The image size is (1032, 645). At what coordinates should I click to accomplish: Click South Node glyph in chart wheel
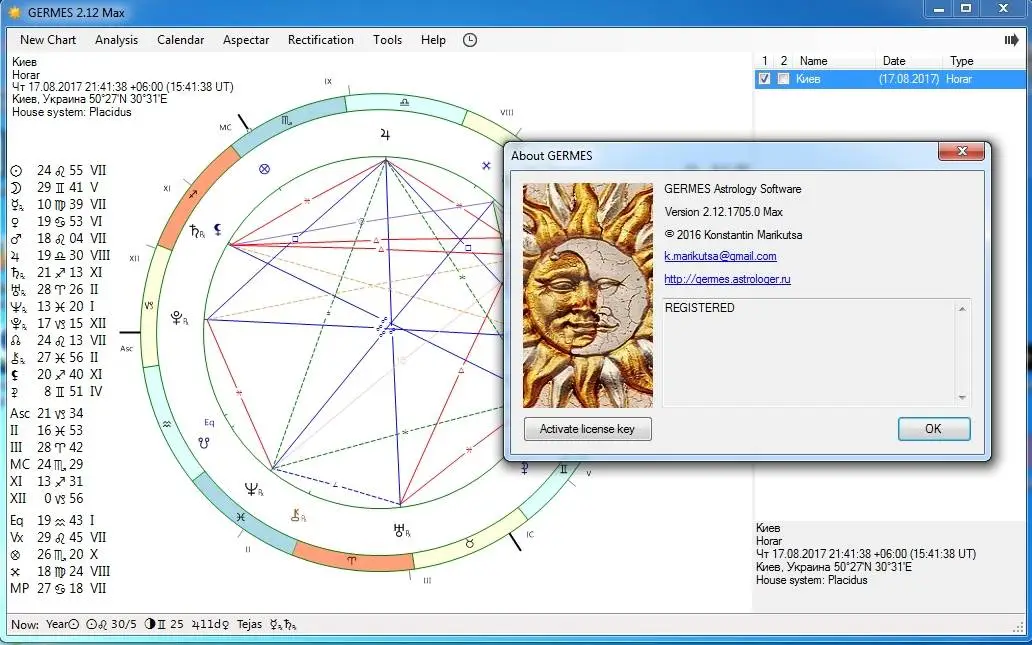pos(205,443)
